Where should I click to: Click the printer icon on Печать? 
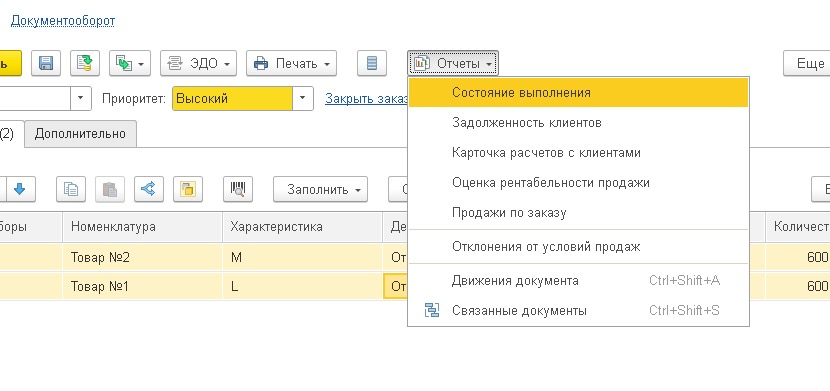pos(261,64)
